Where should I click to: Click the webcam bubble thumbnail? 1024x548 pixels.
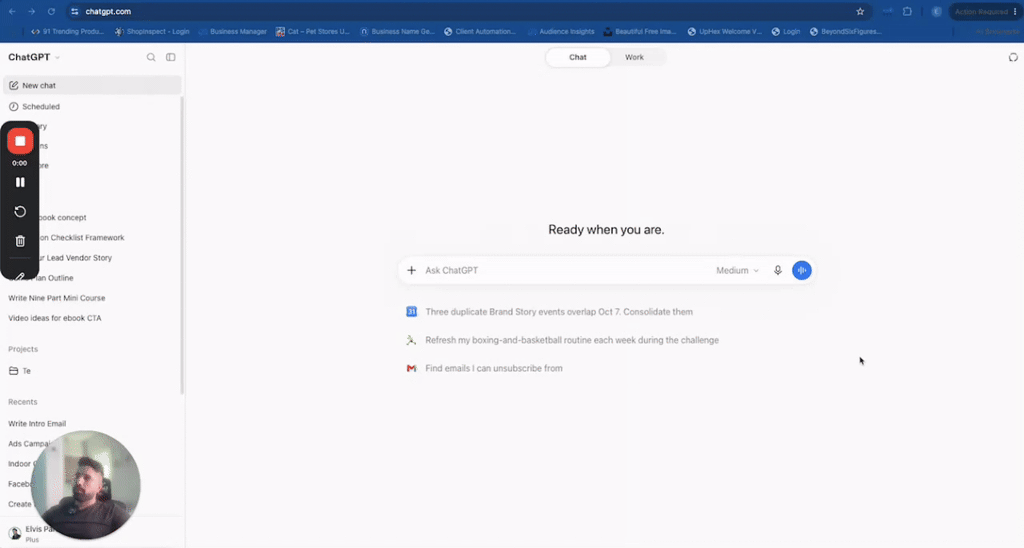click(x=86, y=485)
